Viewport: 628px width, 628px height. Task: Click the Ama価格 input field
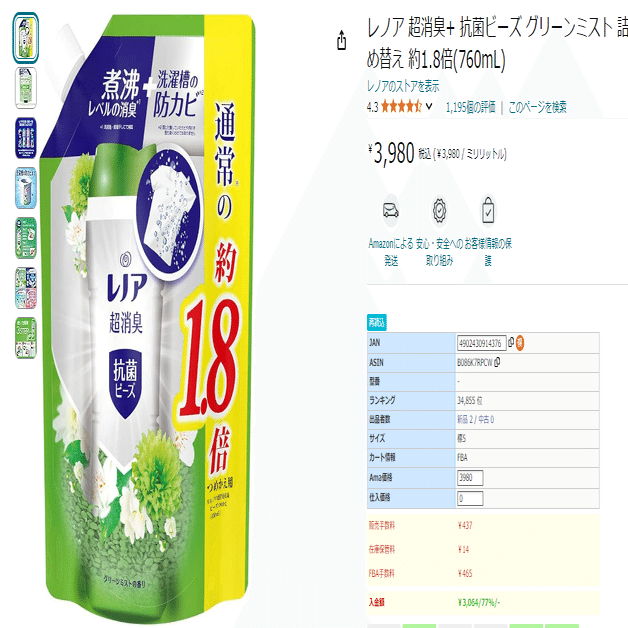click(x=470, y=477)
